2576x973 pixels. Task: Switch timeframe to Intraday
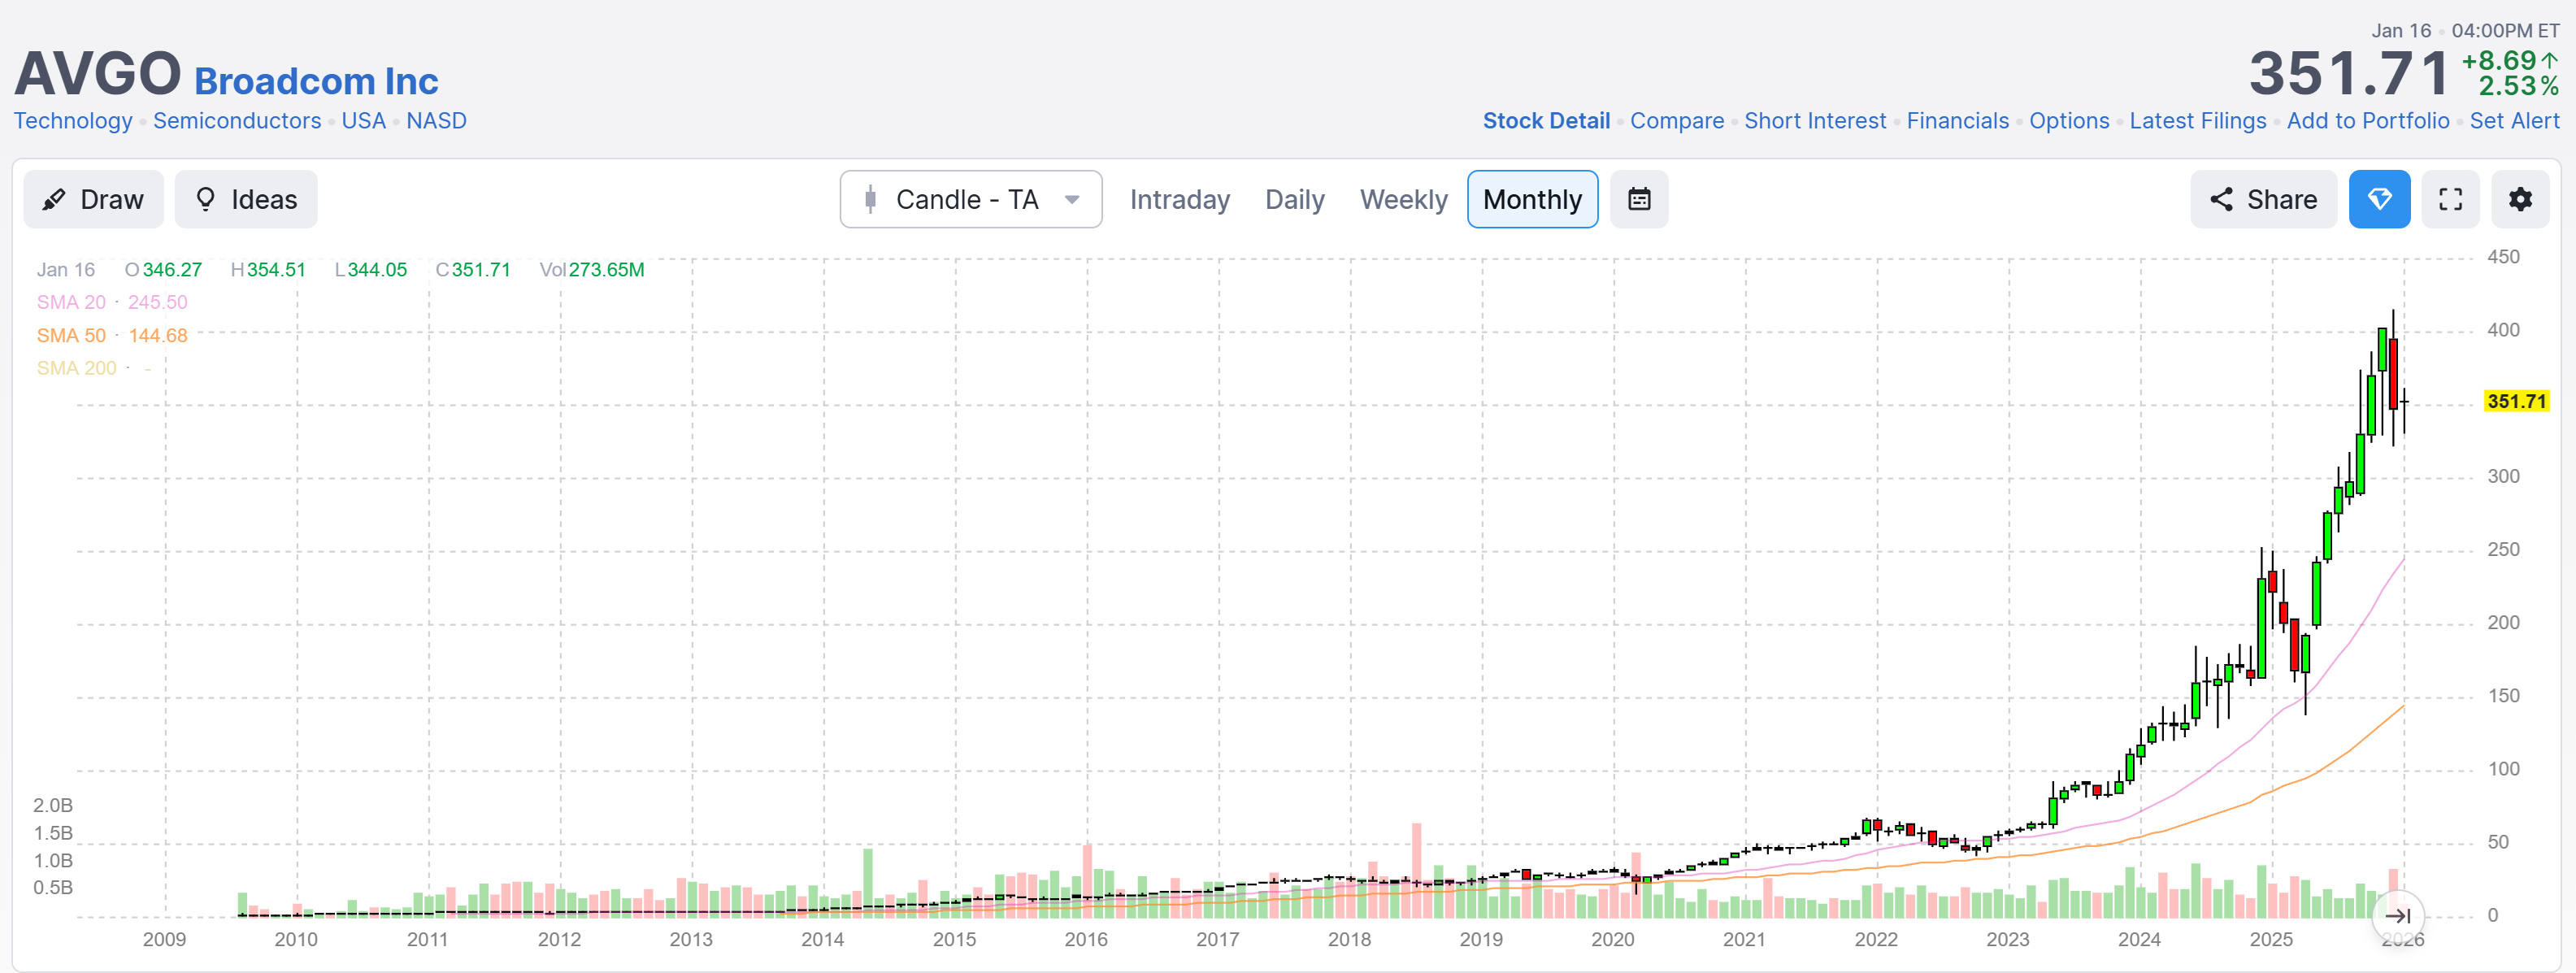[1179, 199]
